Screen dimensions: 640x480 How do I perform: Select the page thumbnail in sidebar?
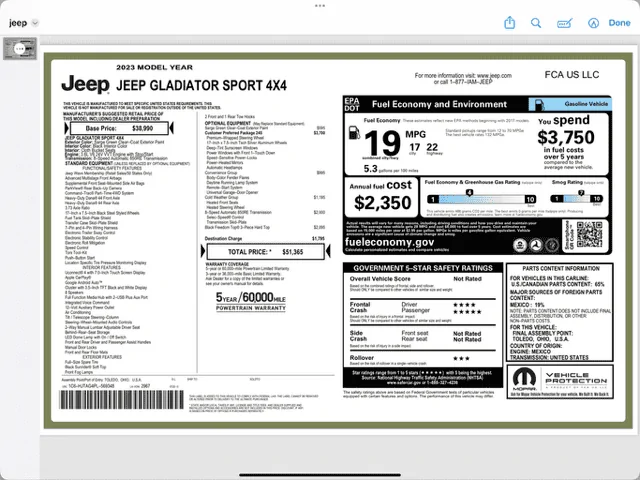point(20,49)
